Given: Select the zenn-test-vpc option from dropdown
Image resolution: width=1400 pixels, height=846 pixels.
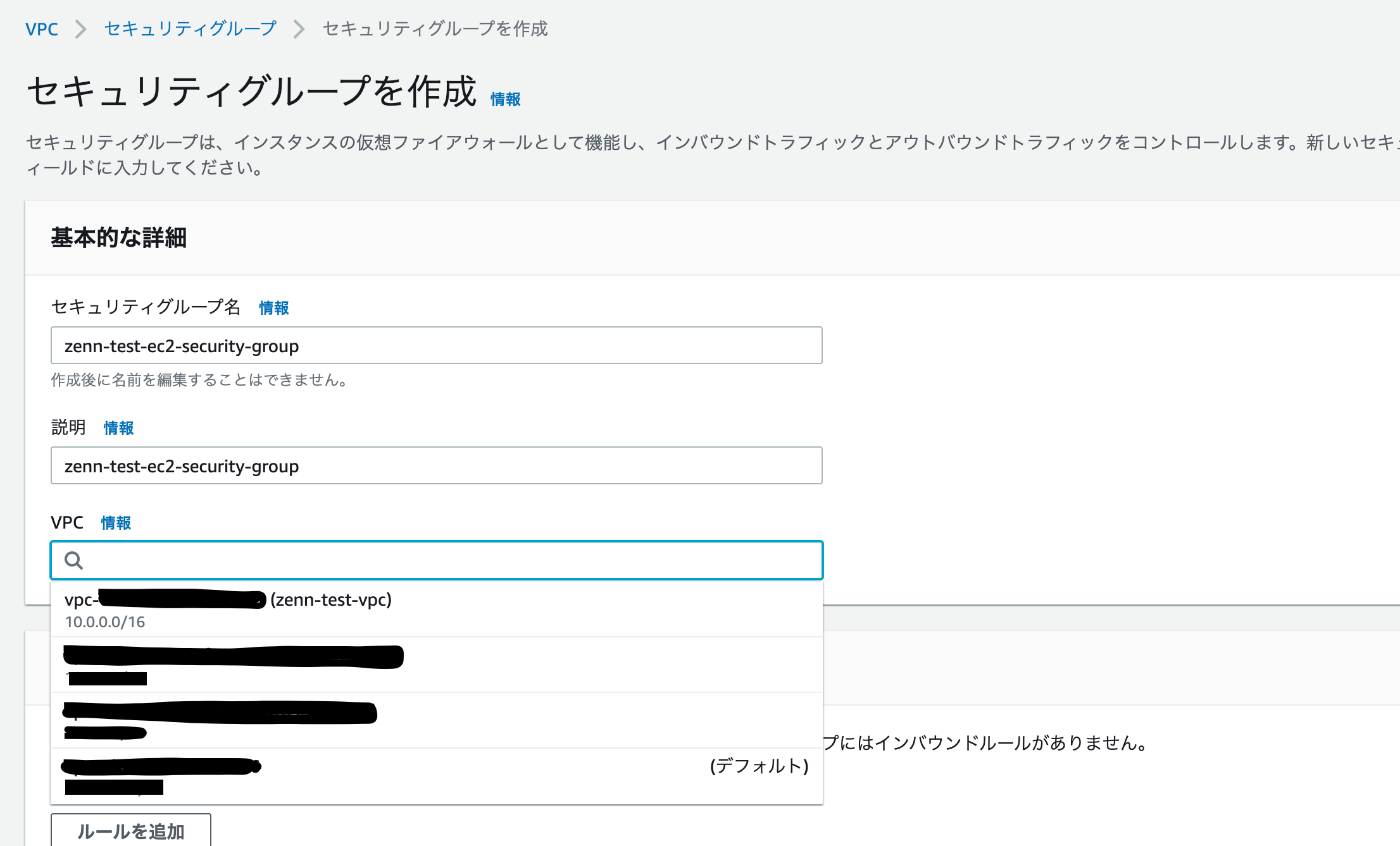Looking at the screenshot, I should [436, 609].
